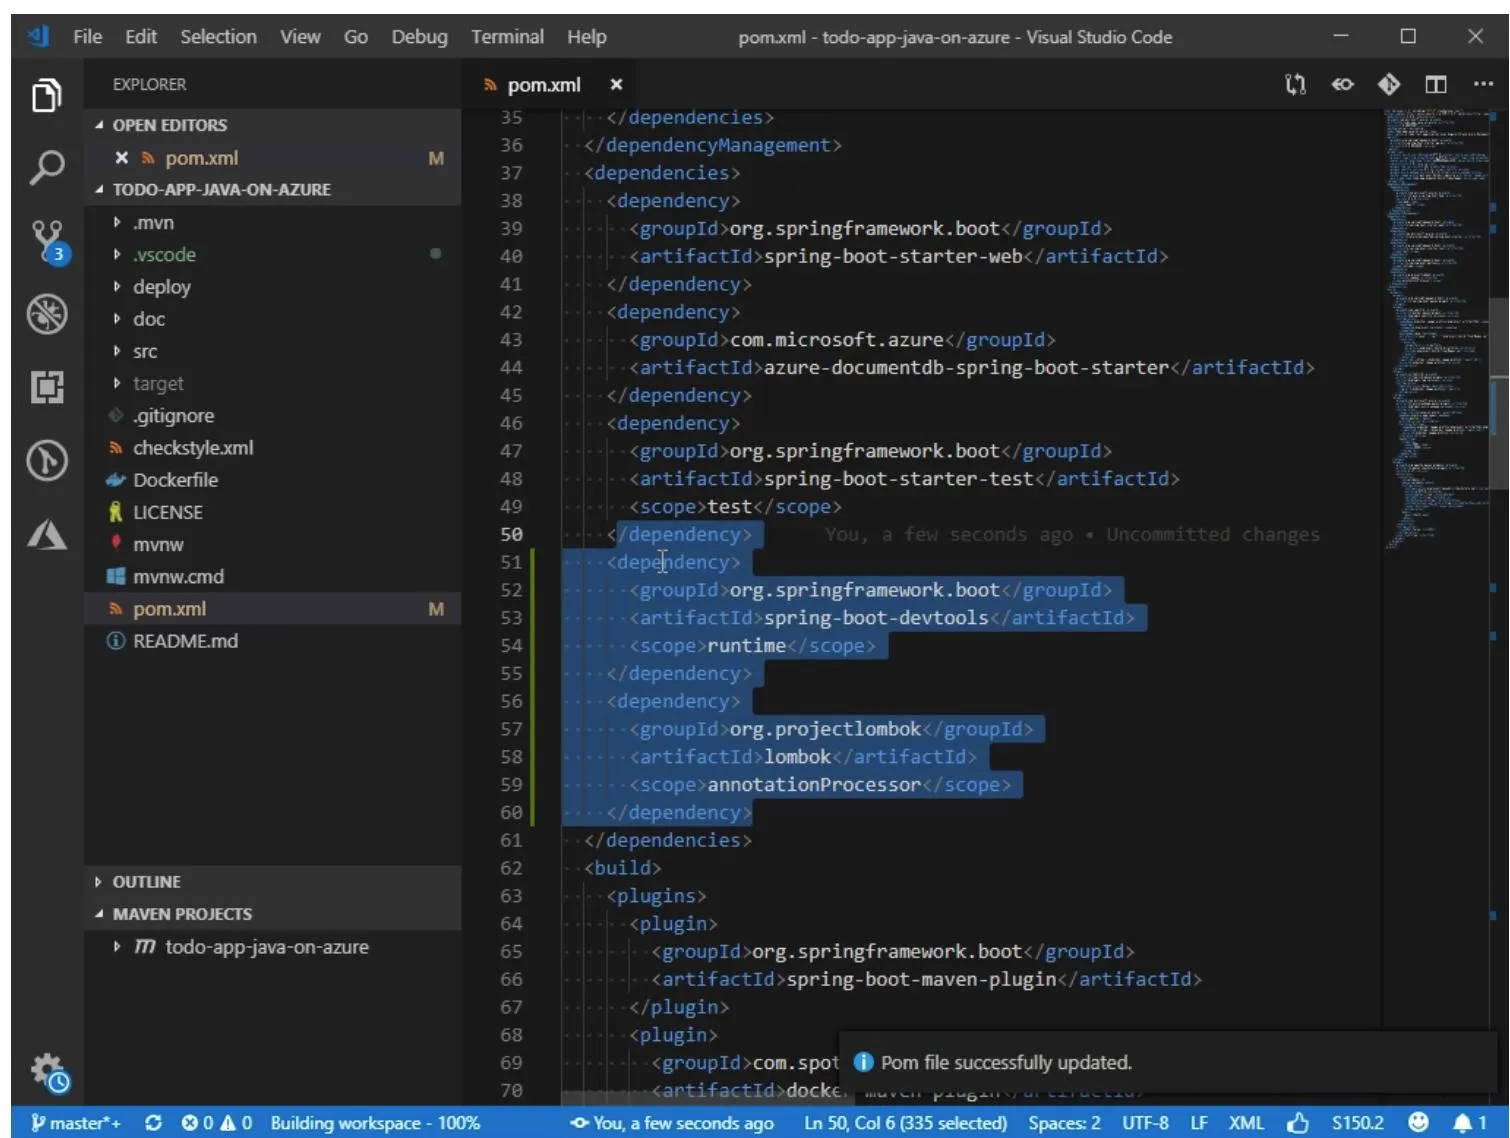
Task: Expand the src folder
Action: pyautogui.click(x=145, y=351)
